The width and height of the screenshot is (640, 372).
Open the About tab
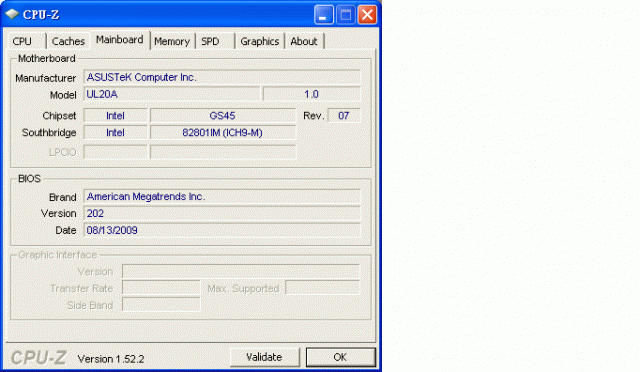click(x=304, y=41)
